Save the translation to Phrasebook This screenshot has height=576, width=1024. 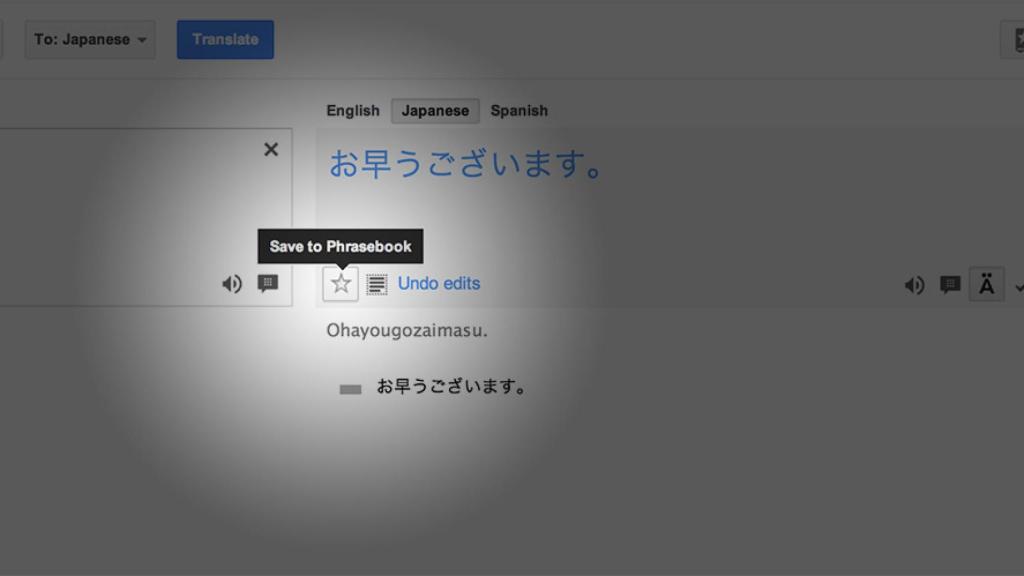[339, 283]
